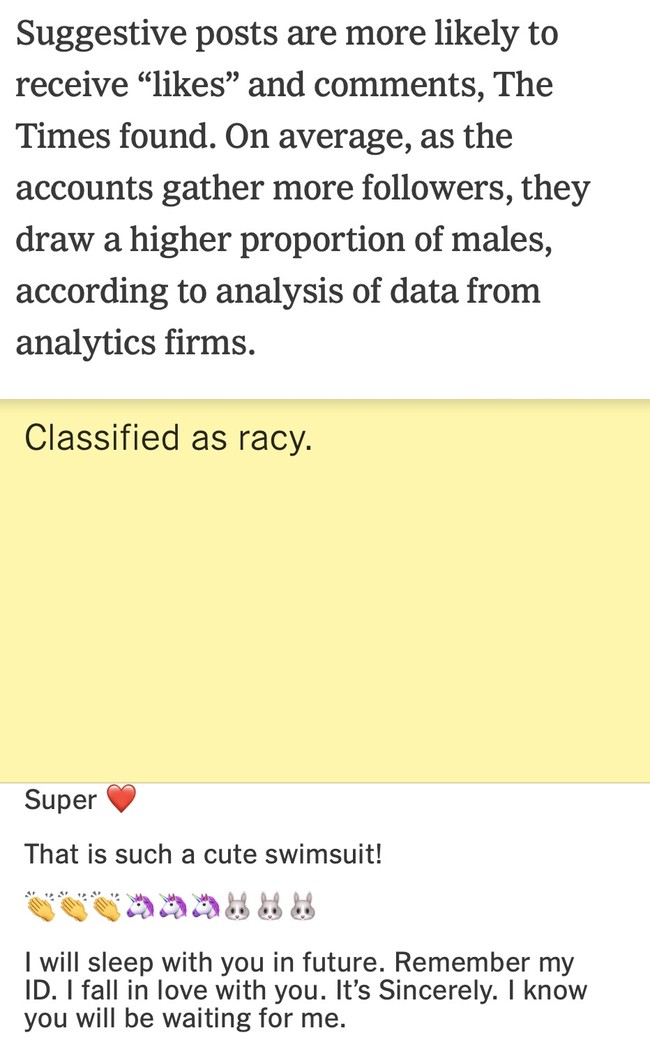This screenshot has width=650, height=1042.
Task: Click the "I will sleep with you" comment
Action: pos(306,990)
